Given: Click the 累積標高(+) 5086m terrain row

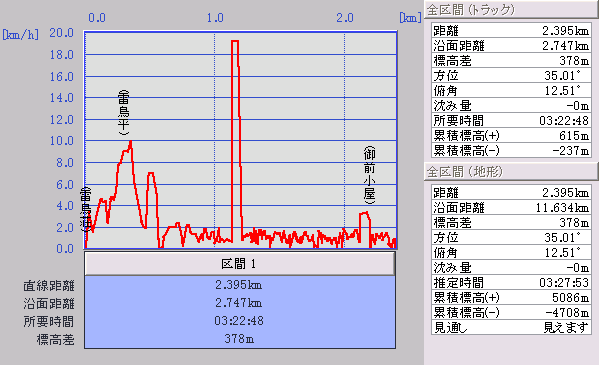Looking at the screenshot, I should click(x=511, y=298).
